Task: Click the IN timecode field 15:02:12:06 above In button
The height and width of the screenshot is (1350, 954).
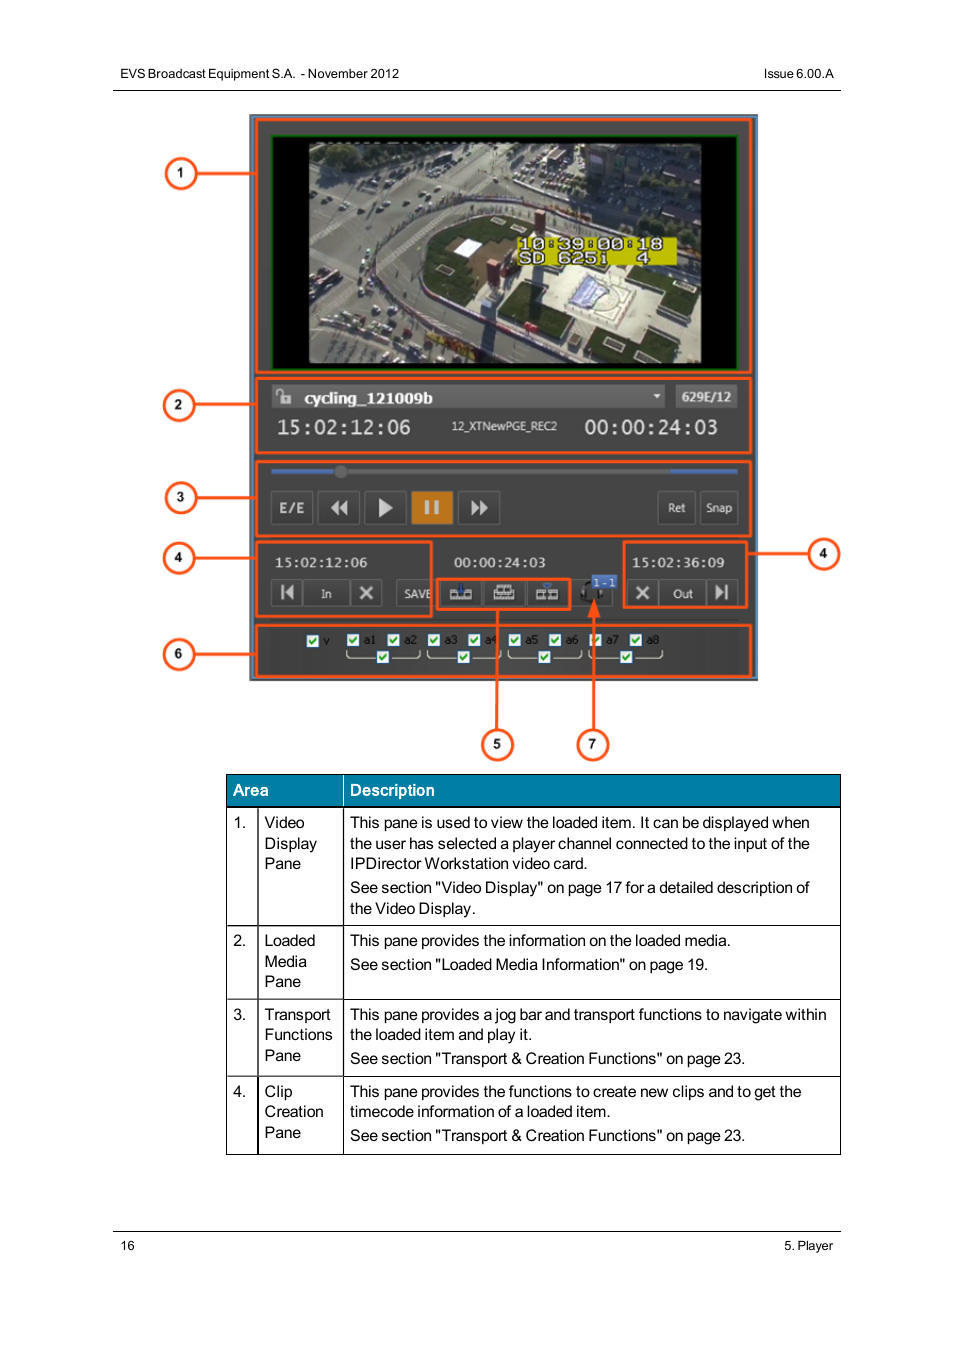Action: [321, 563]
